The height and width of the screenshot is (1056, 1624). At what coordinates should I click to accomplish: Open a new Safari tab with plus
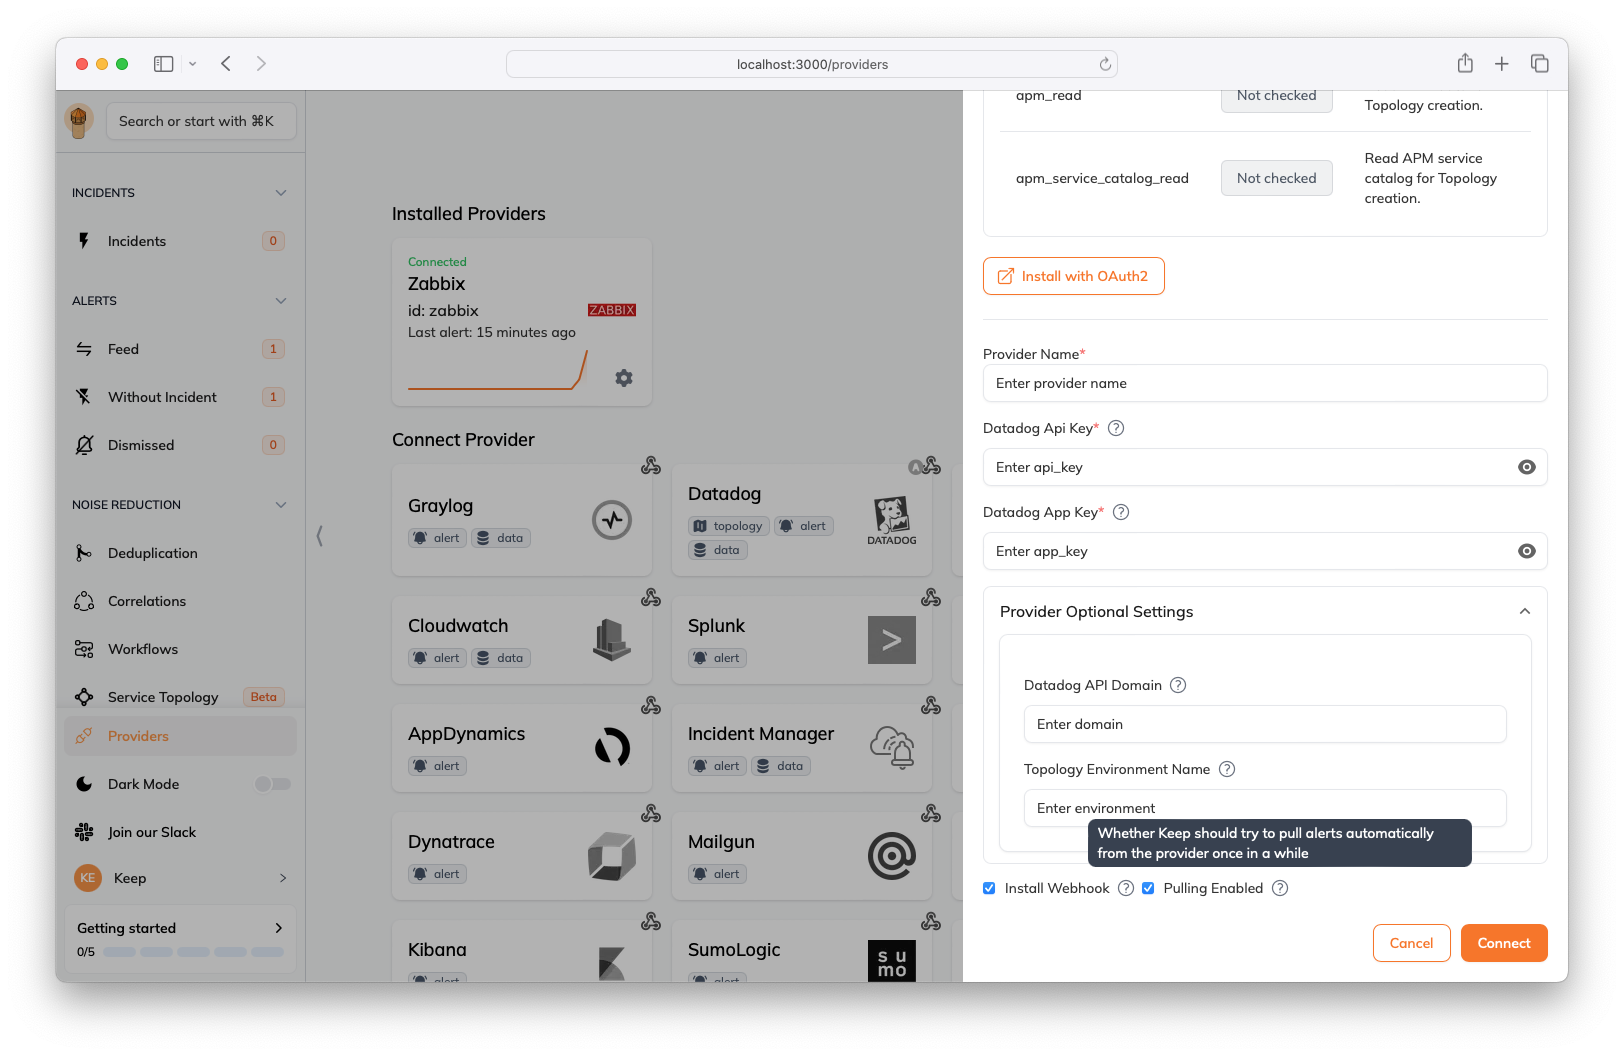coord(1502,64)
